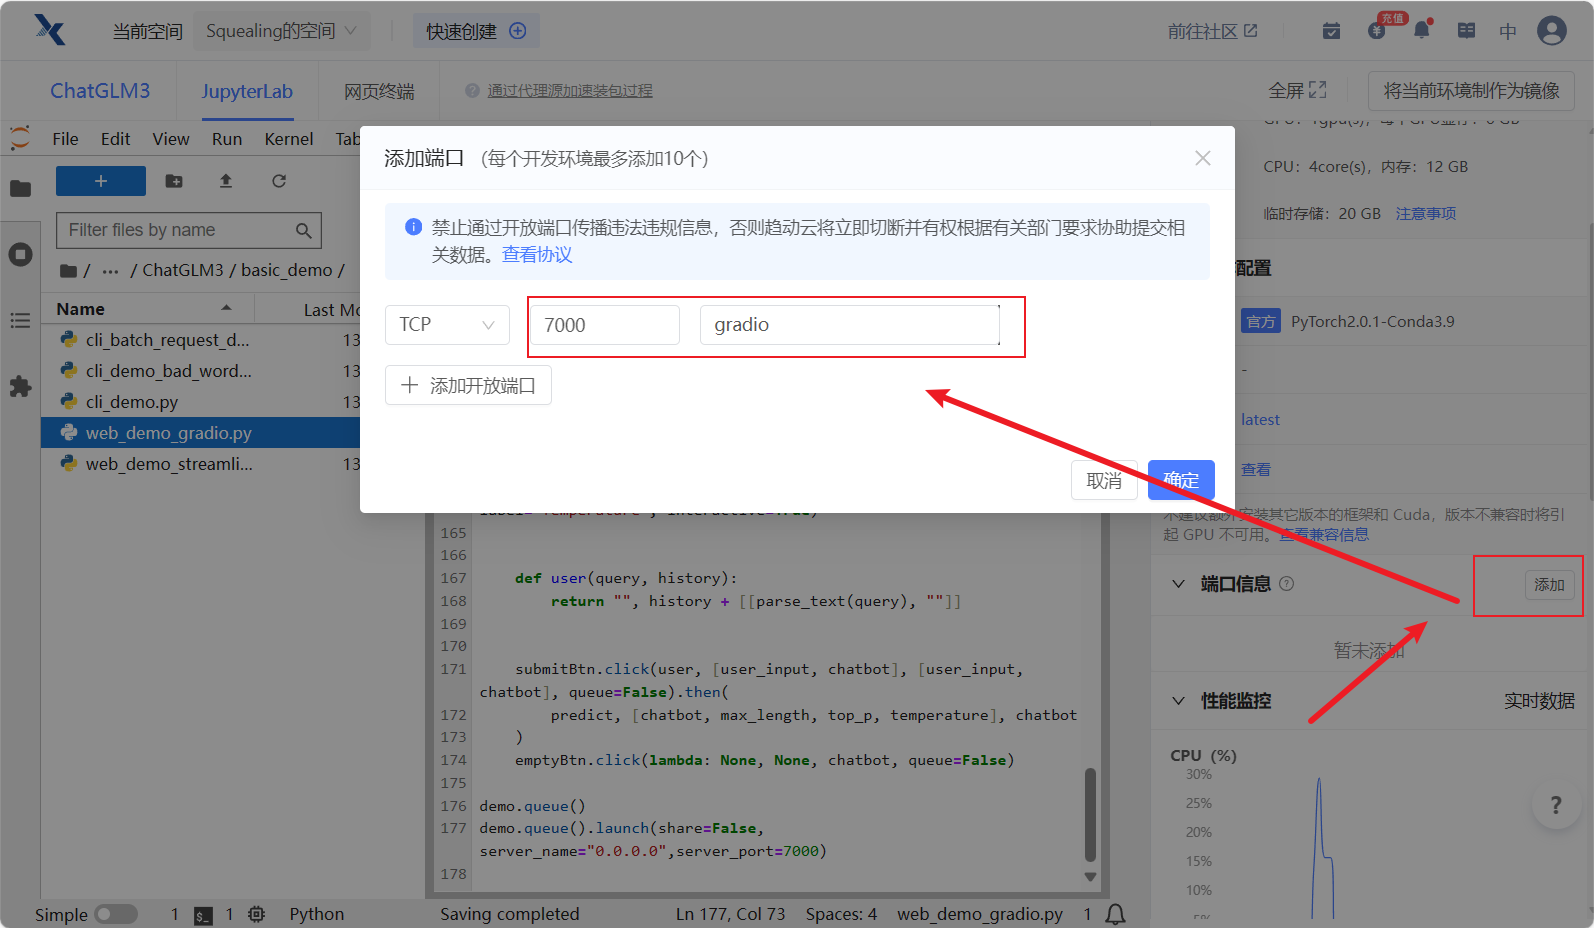Open the TCP protocol dropdown
Screen dimensions: 1594x928
point(447,325)
